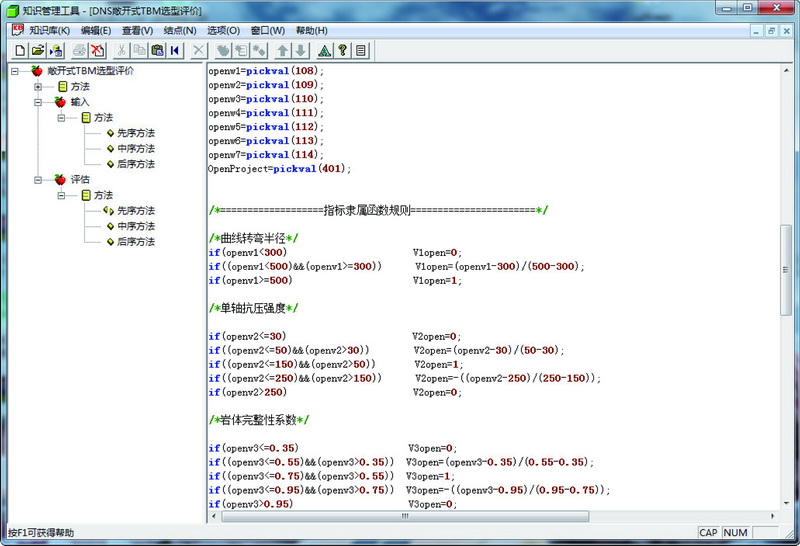Select 中序方法 under 输入 方法

click(136, 148)
